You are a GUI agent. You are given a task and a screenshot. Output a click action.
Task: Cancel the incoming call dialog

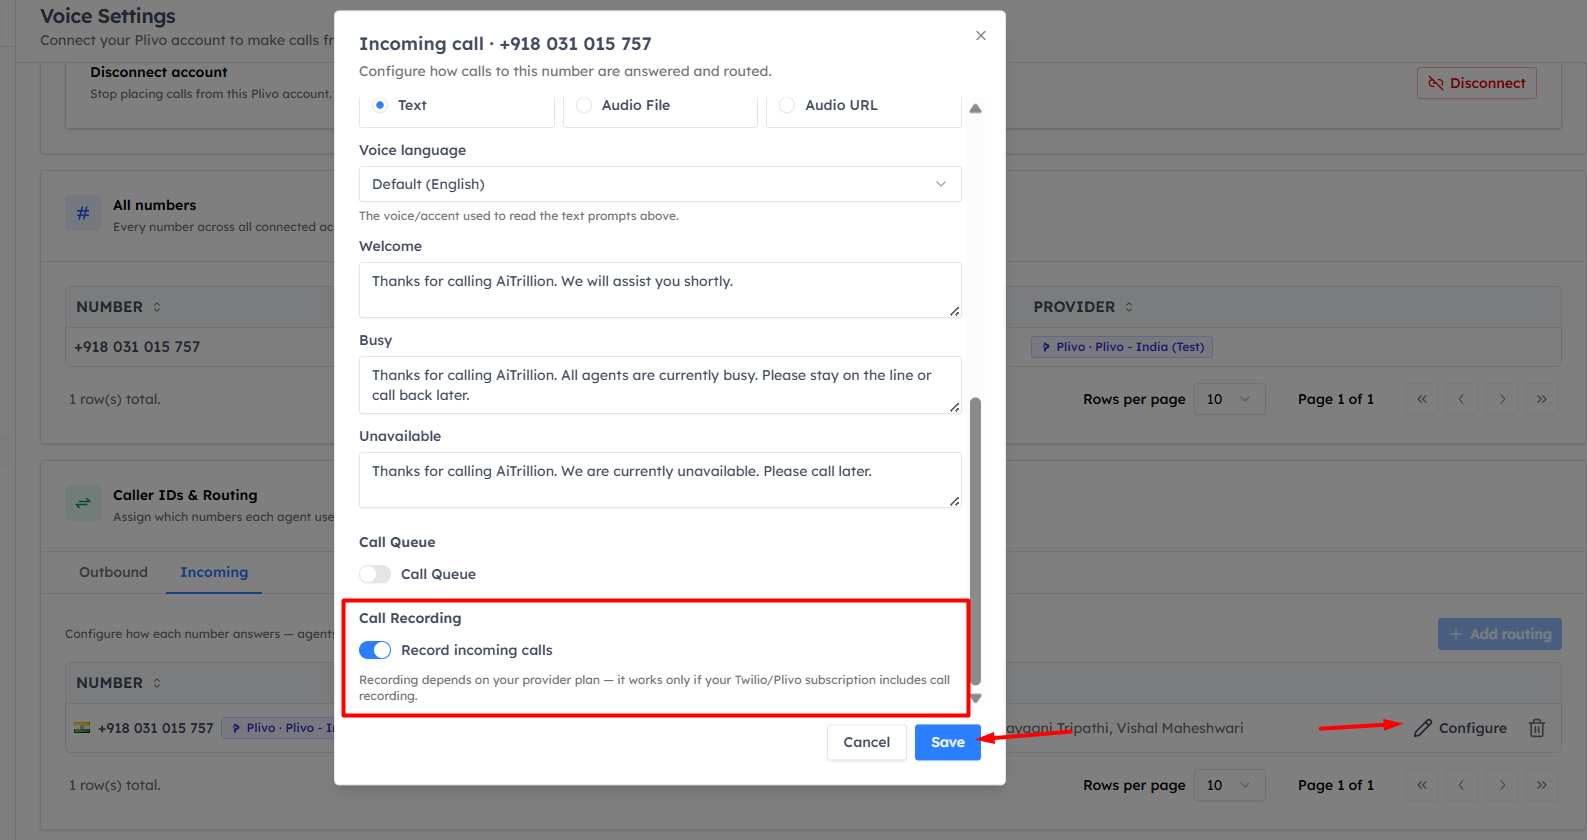coord(866,742)
